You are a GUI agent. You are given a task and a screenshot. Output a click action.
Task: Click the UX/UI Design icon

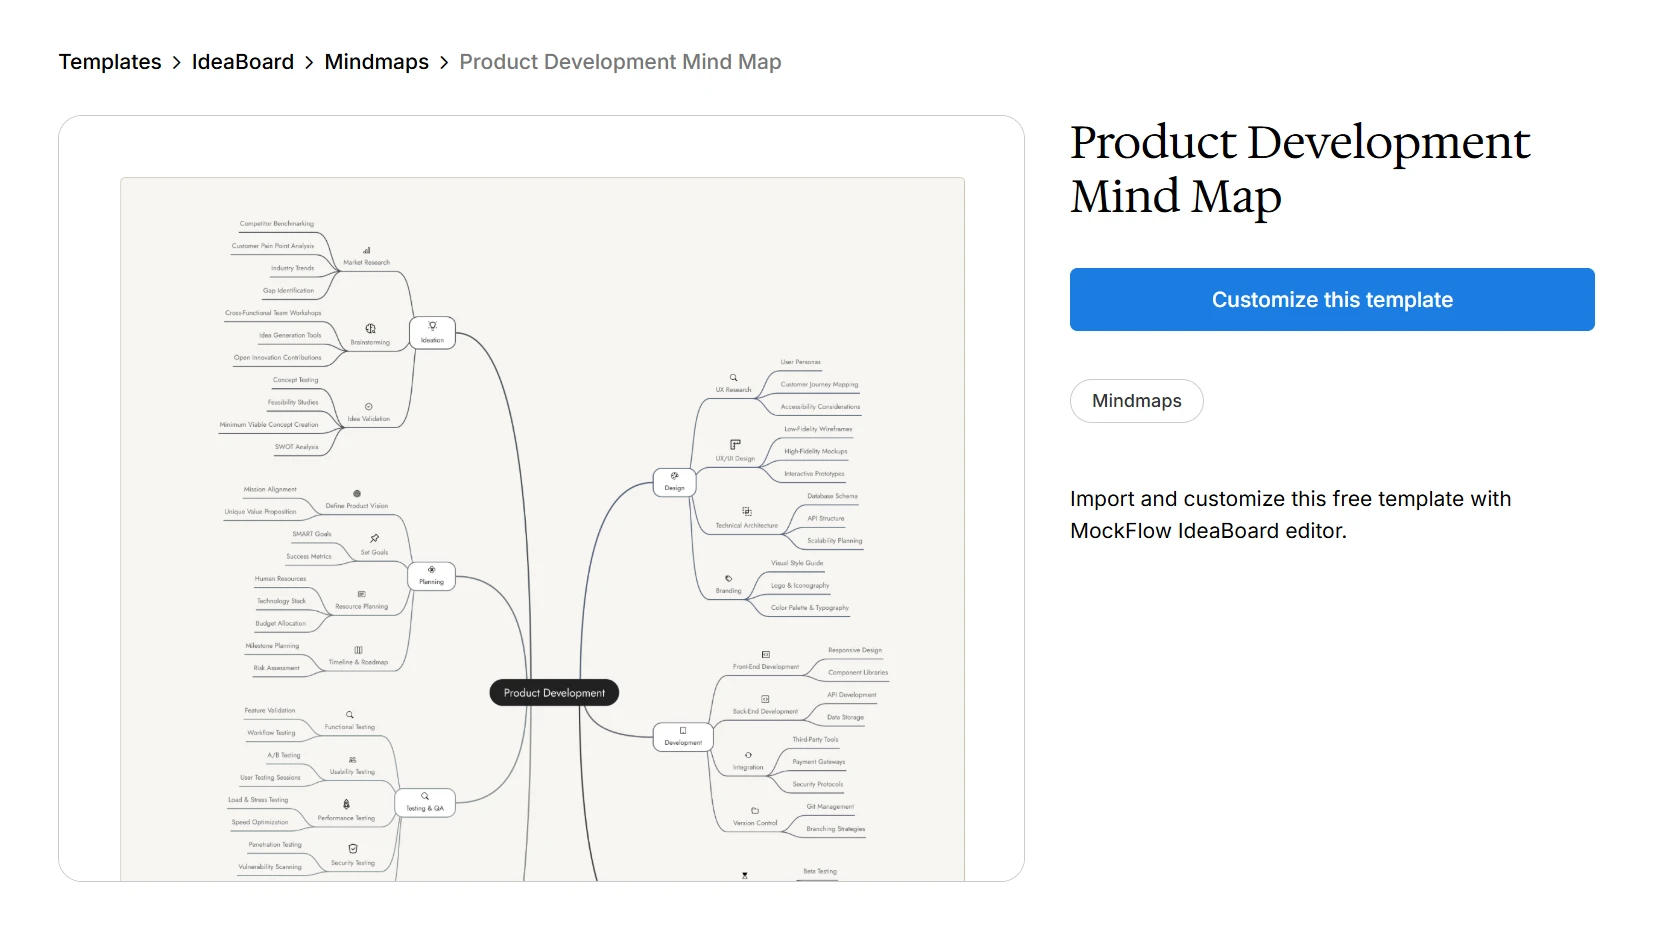[x=735, y=444]
